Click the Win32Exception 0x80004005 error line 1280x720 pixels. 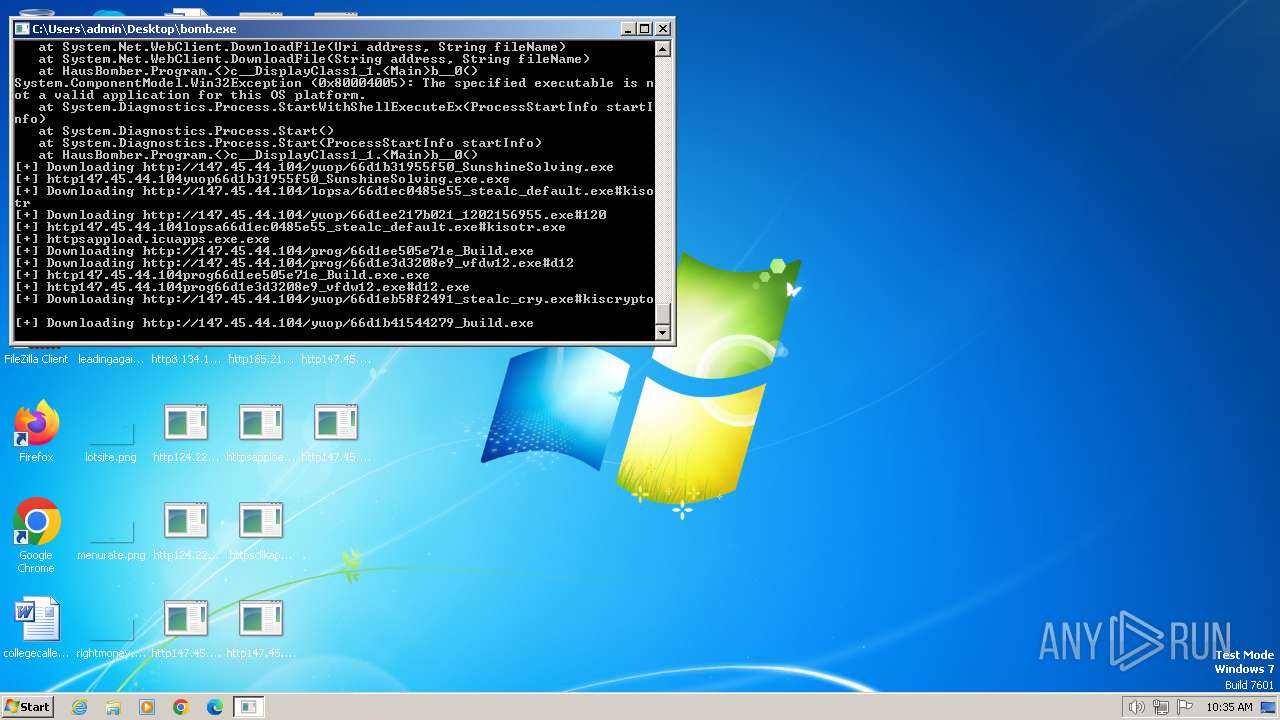coord(334,89)
